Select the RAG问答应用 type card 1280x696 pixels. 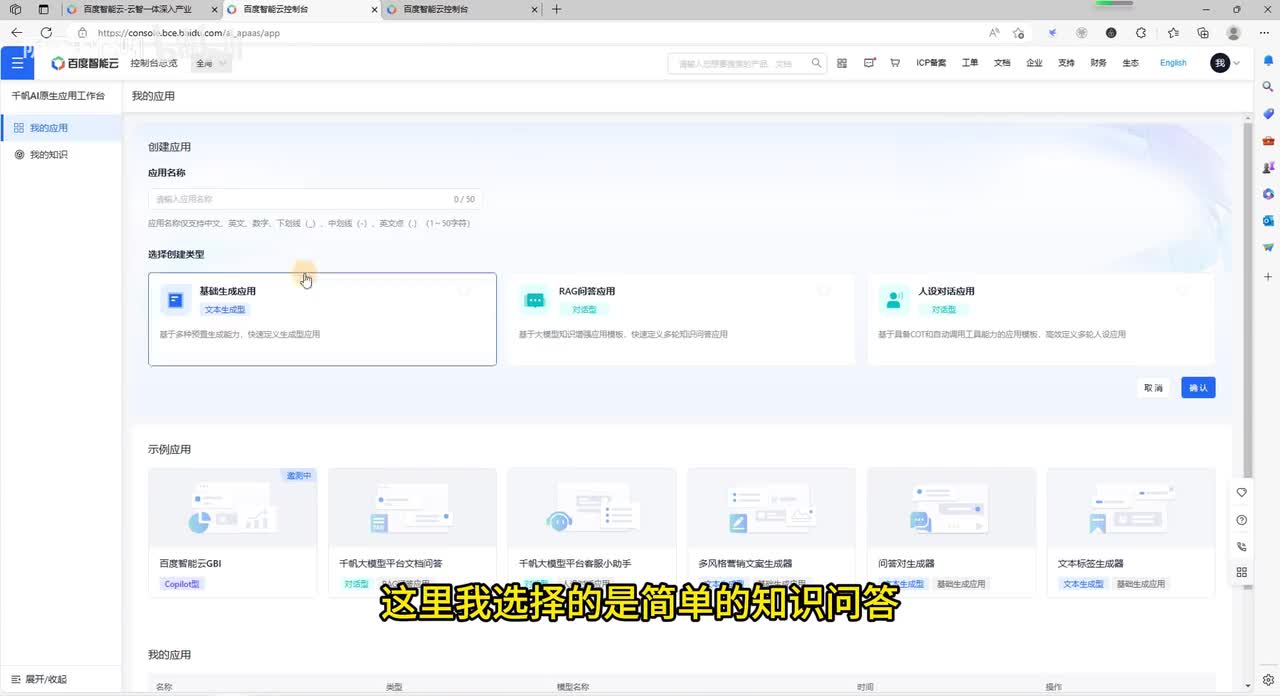[681, 319]
